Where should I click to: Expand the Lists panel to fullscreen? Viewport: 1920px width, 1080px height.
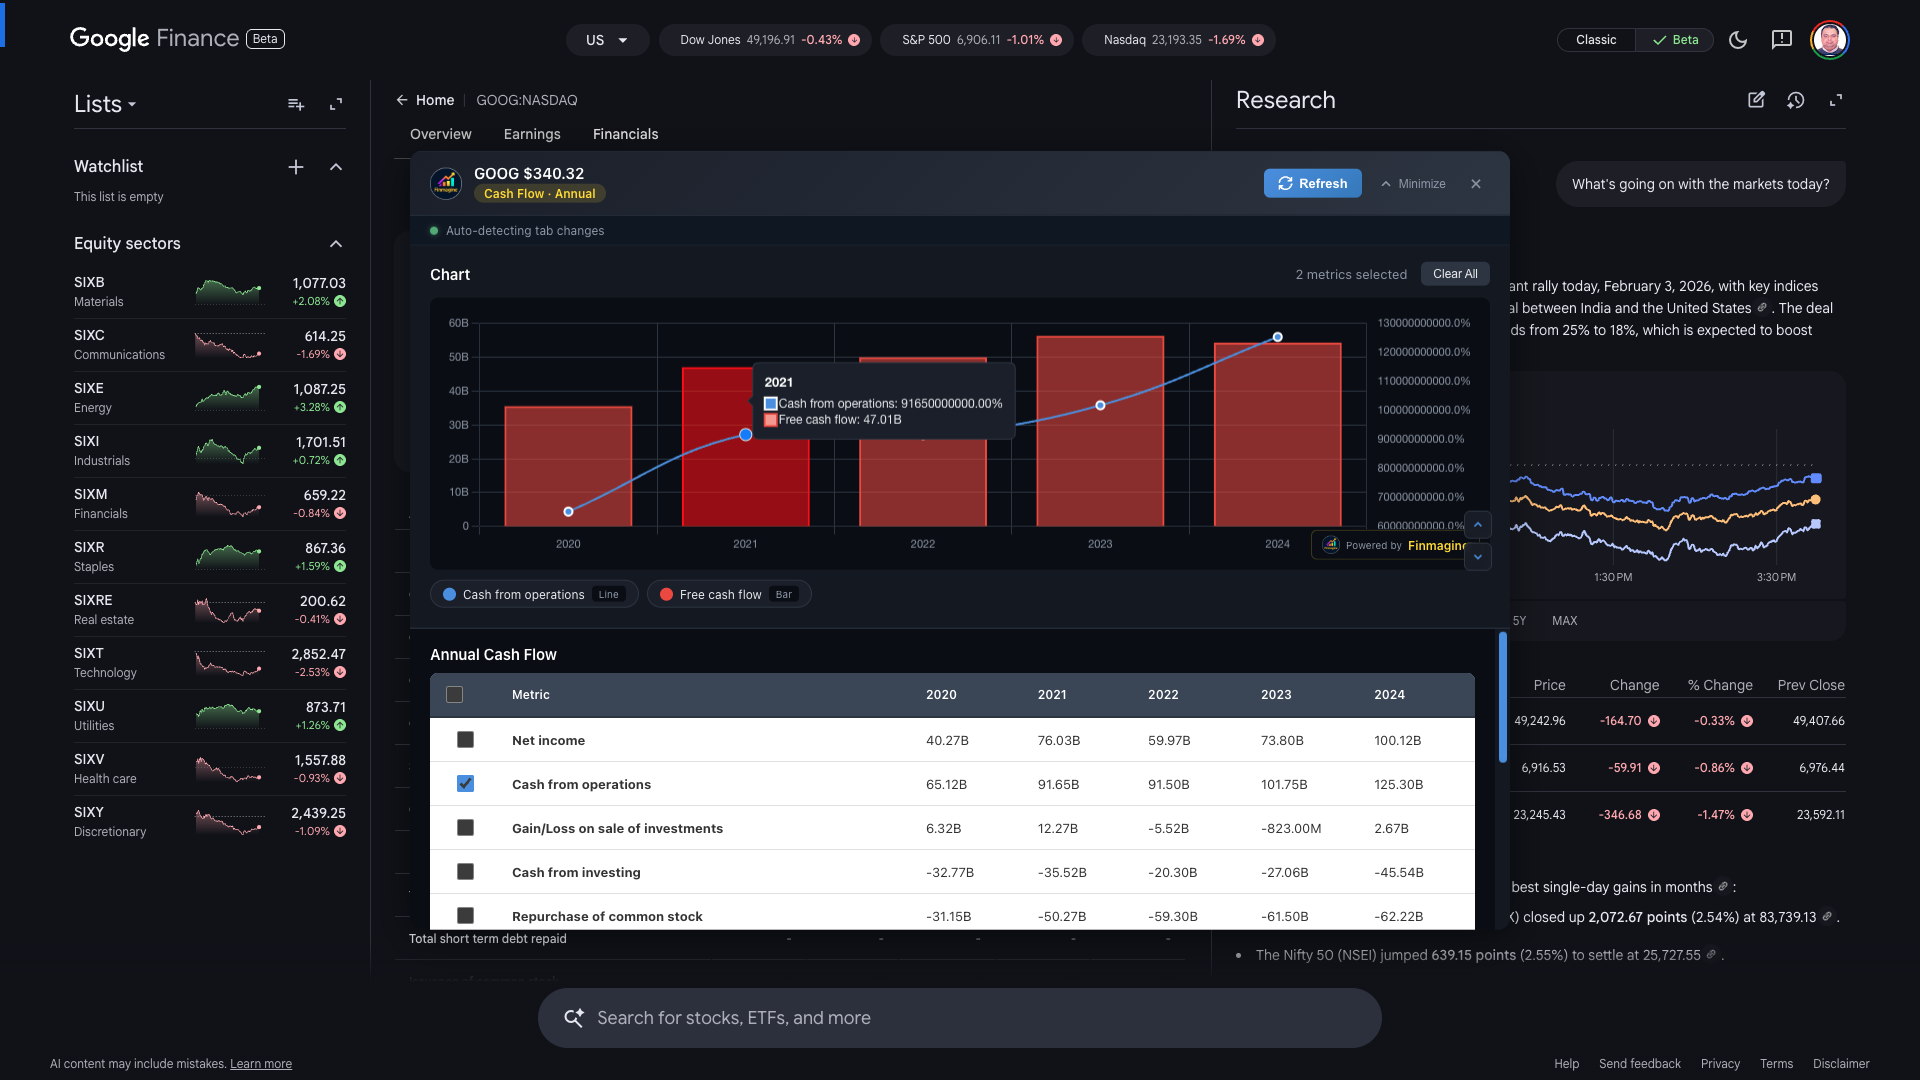pyautogui.click(x=336, y=104)
